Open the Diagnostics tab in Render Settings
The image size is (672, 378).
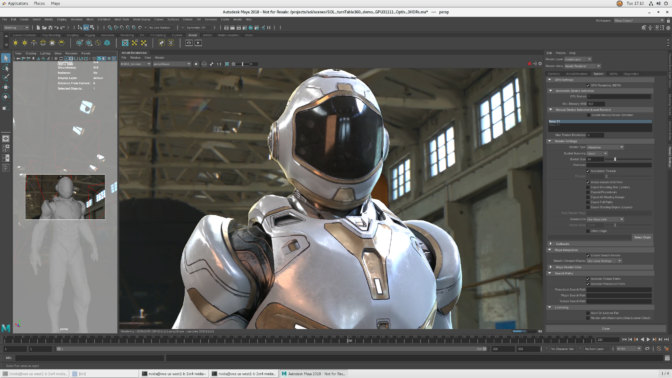631,74
